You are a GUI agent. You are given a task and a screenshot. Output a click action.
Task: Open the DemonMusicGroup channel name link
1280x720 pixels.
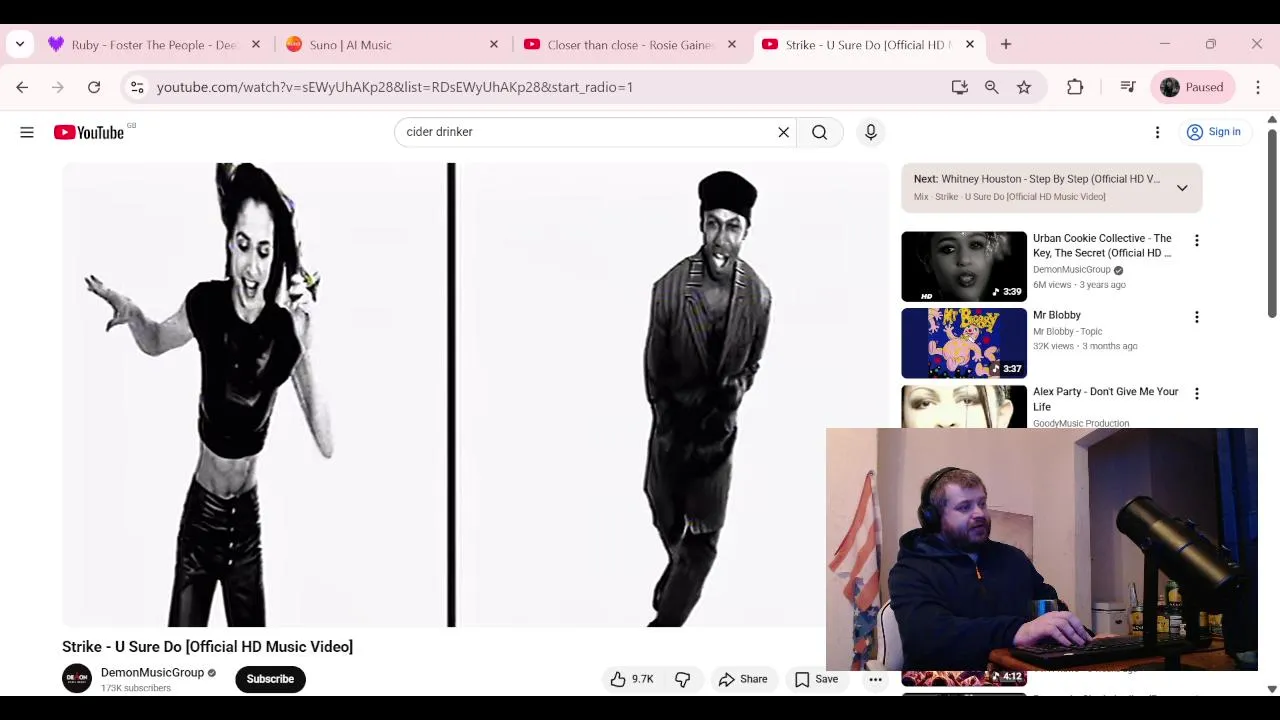click(152, 673)
